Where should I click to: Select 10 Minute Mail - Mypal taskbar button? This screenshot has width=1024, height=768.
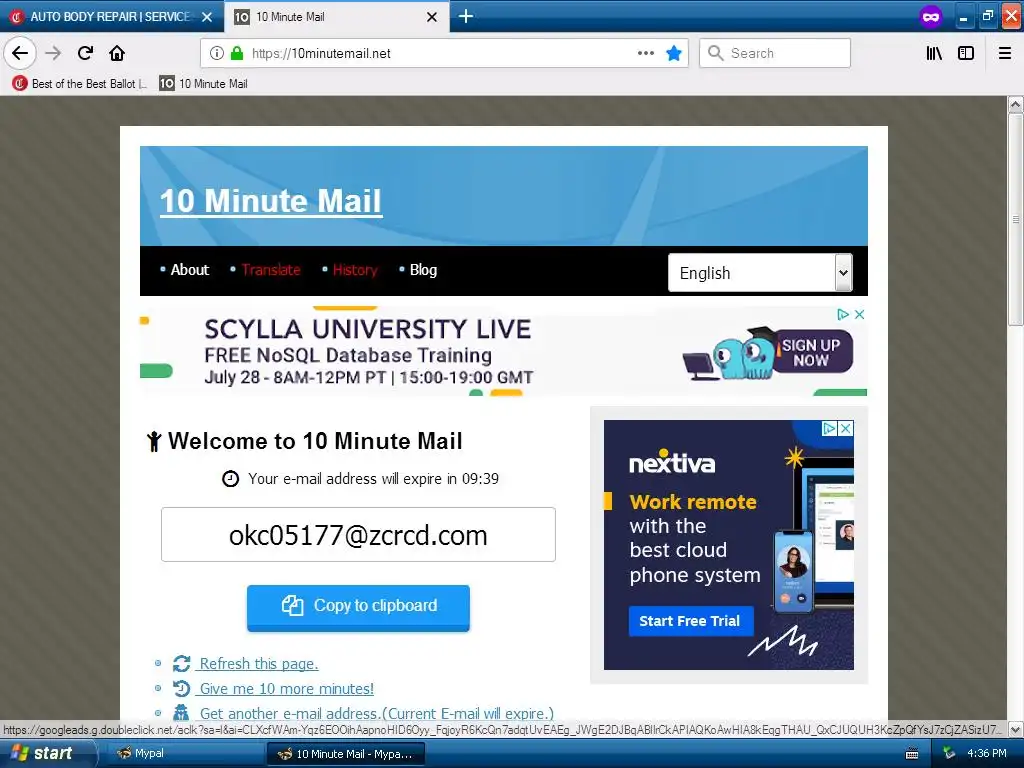pyautogui.click(x=346, y=754)
